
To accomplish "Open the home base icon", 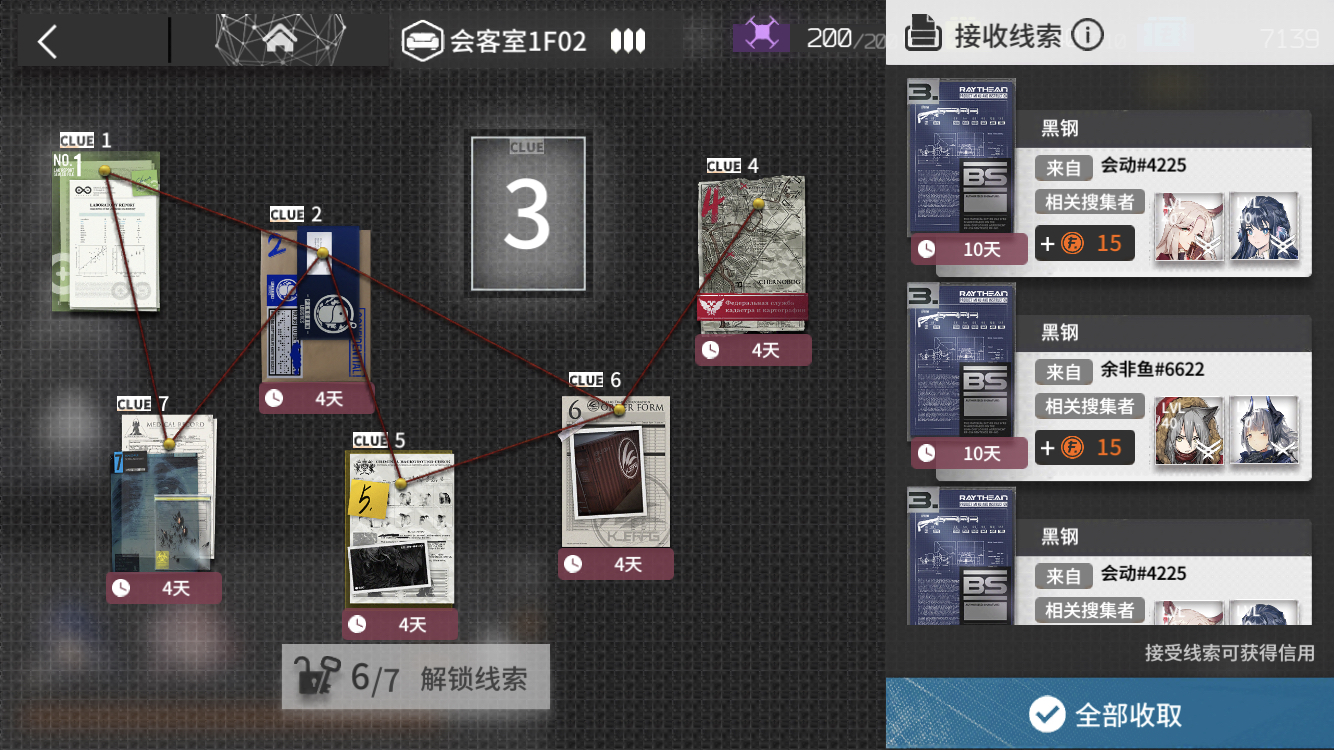I will point(281,40).
